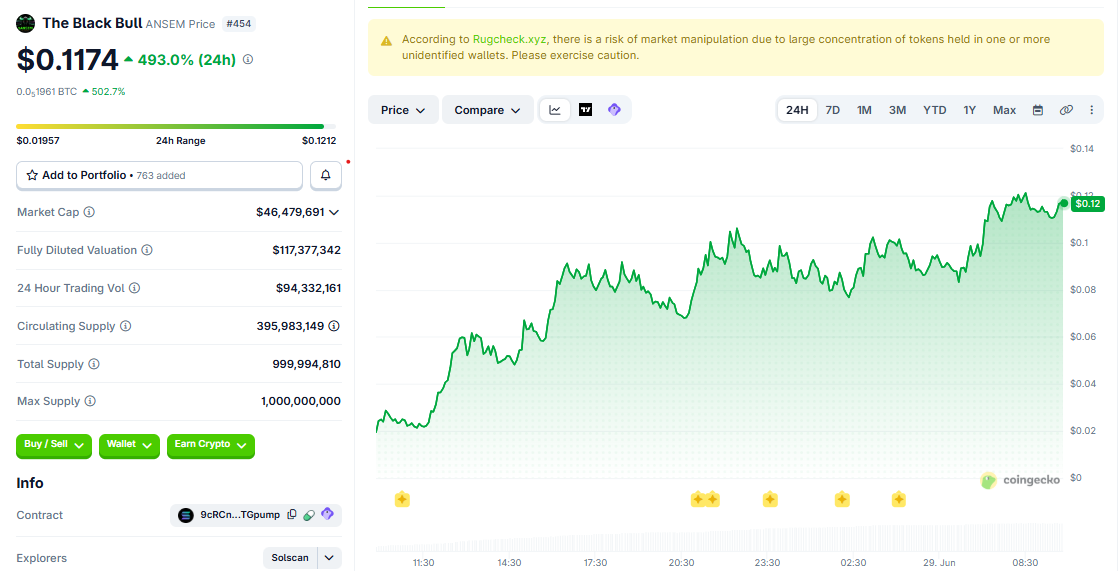The image size is (1119, 571).
Task: Select 1Y time range
Action: [x=969, y=110]
